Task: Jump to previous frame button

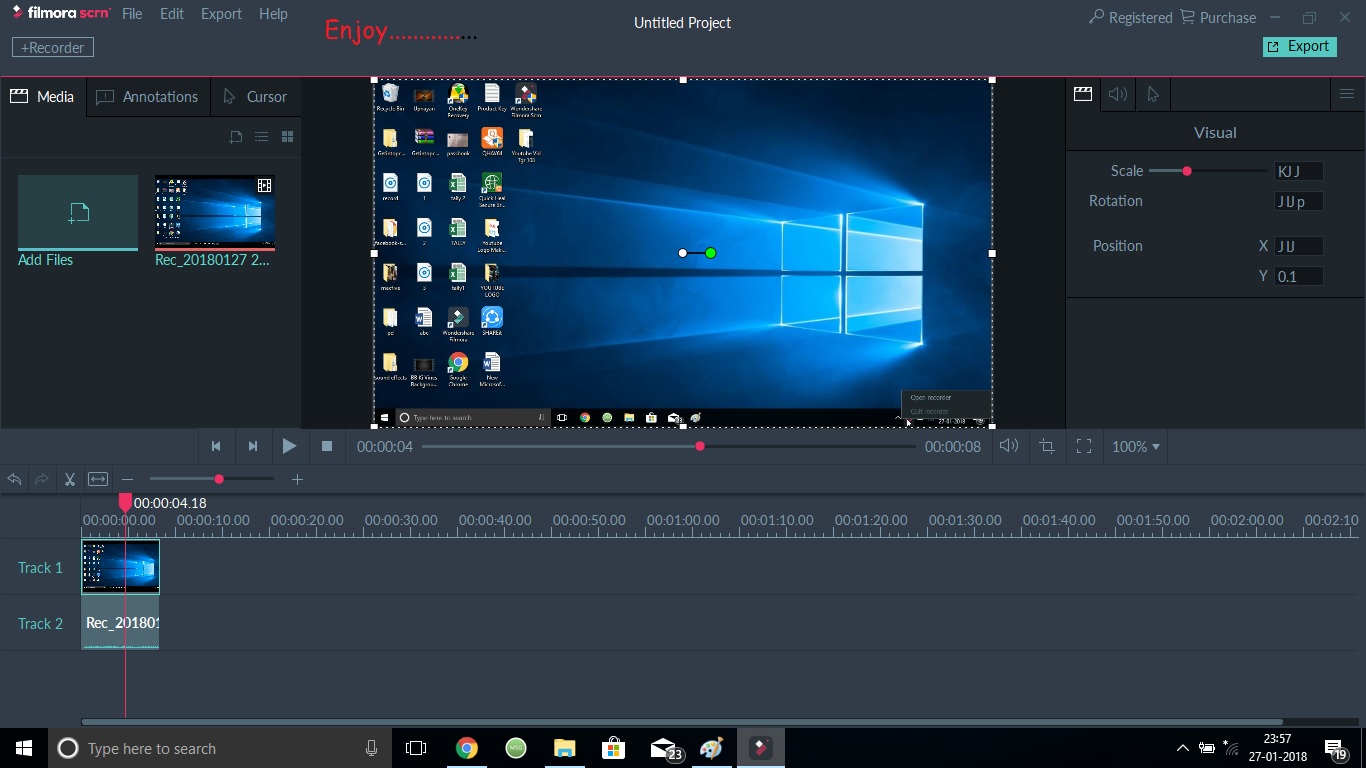Action: coord(216,446)
